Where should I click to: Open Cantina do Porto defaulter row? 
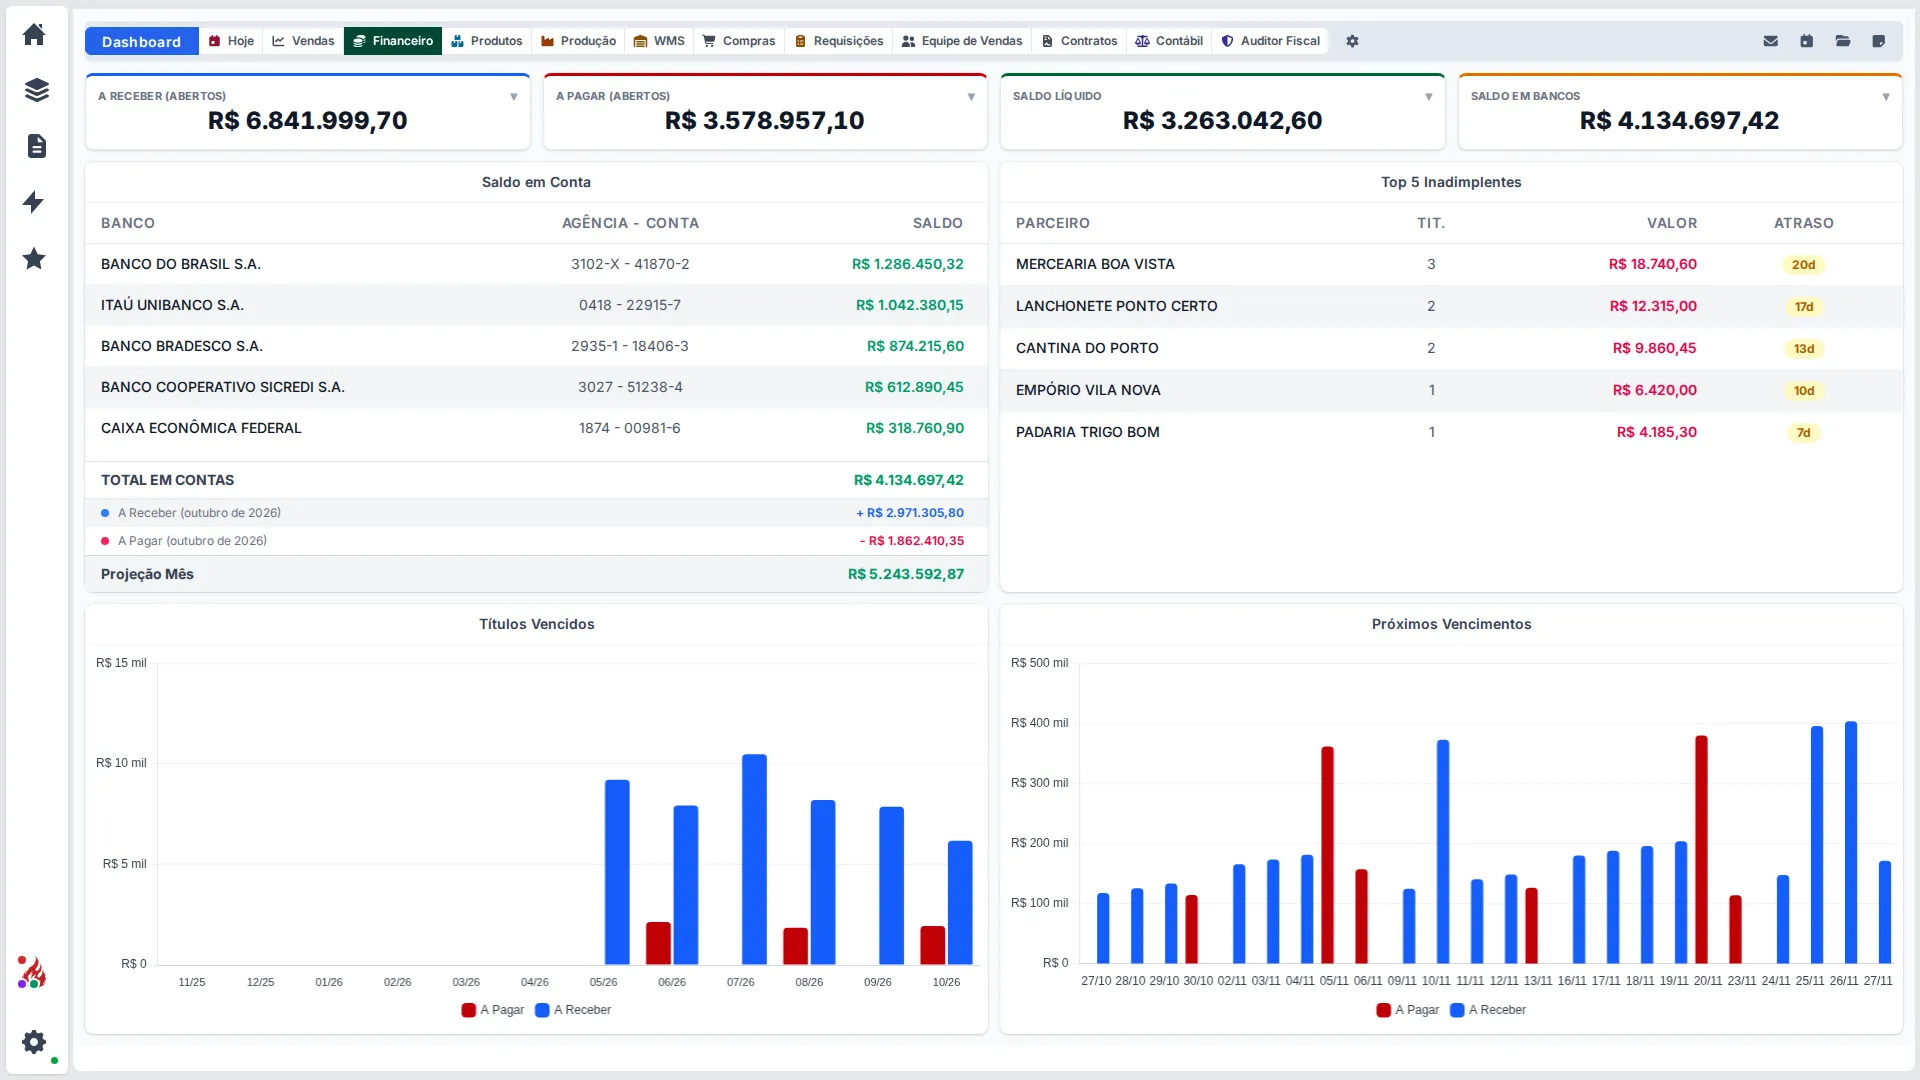[x=1451, y=348]
